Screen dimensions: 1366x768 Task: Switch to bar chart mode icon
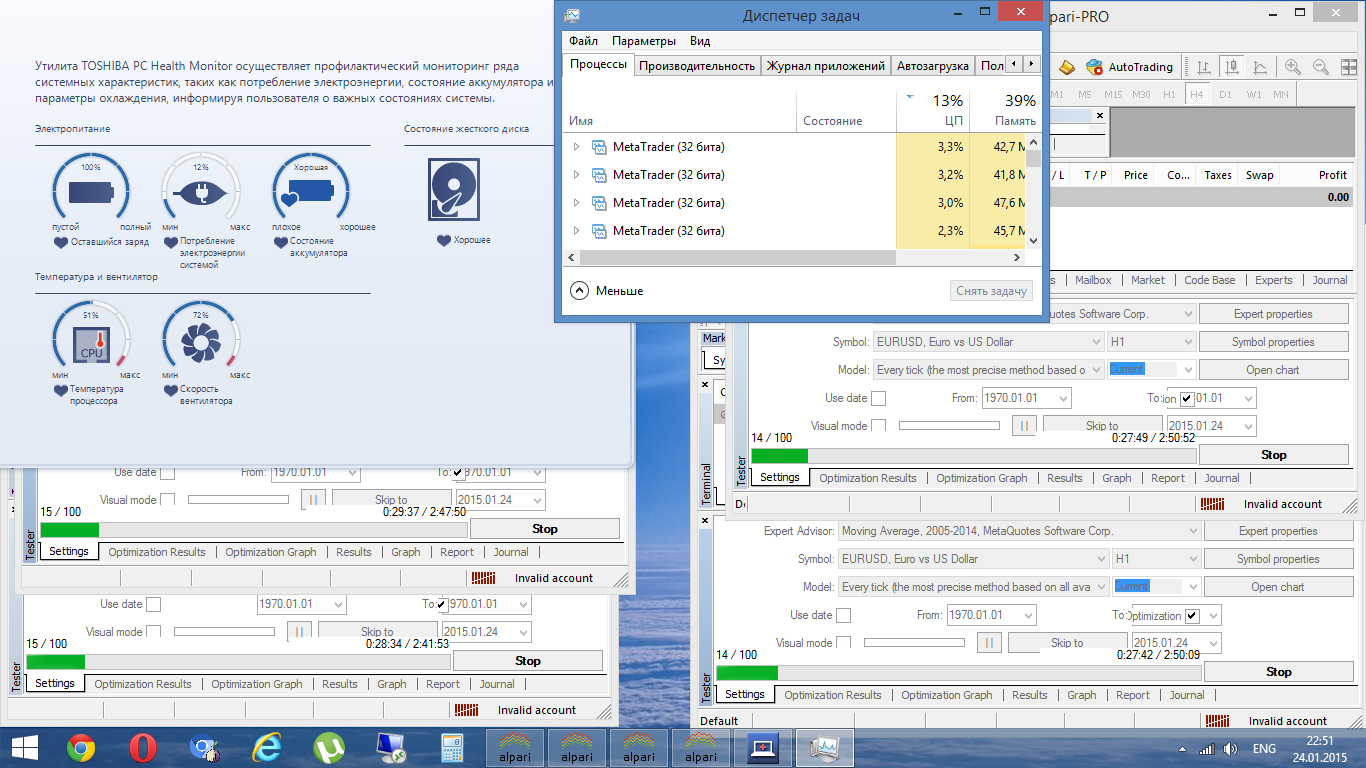point(1203,67)
